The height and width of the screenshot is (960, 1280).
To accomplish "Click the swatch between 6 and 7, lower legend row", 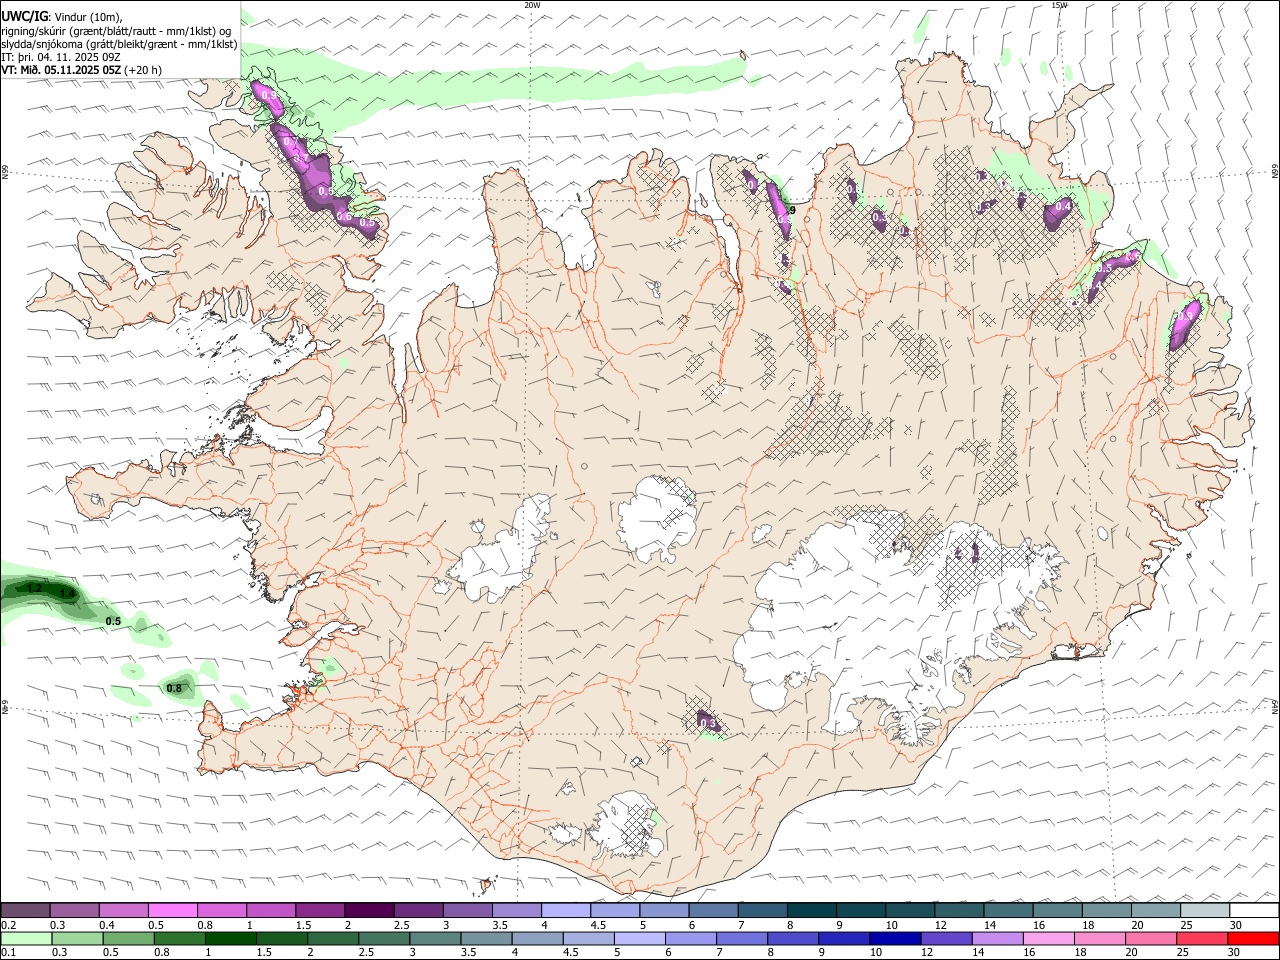I will point(689,939).
